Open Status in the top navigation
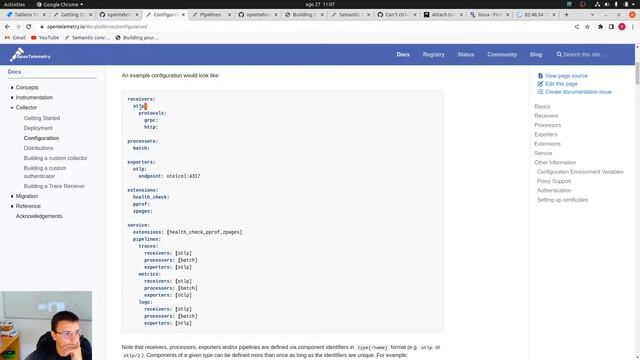 pyautogui.click(x=466, y=54)
